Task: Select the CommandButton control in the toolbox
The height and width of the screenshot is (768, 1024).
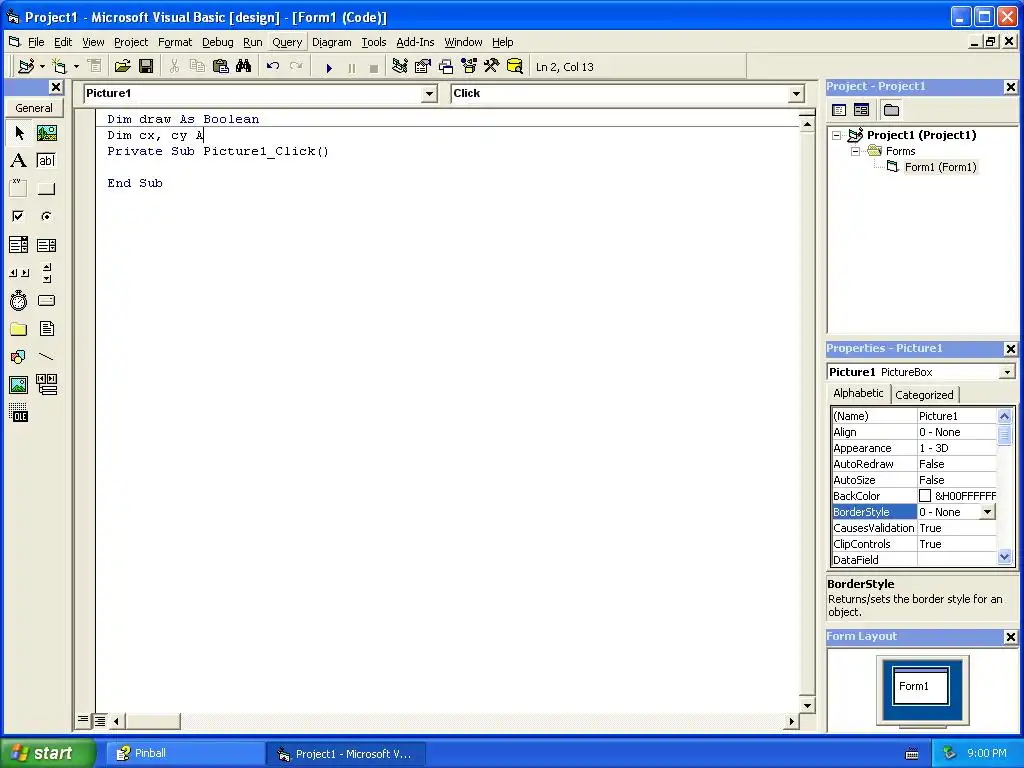Action: 46,189
